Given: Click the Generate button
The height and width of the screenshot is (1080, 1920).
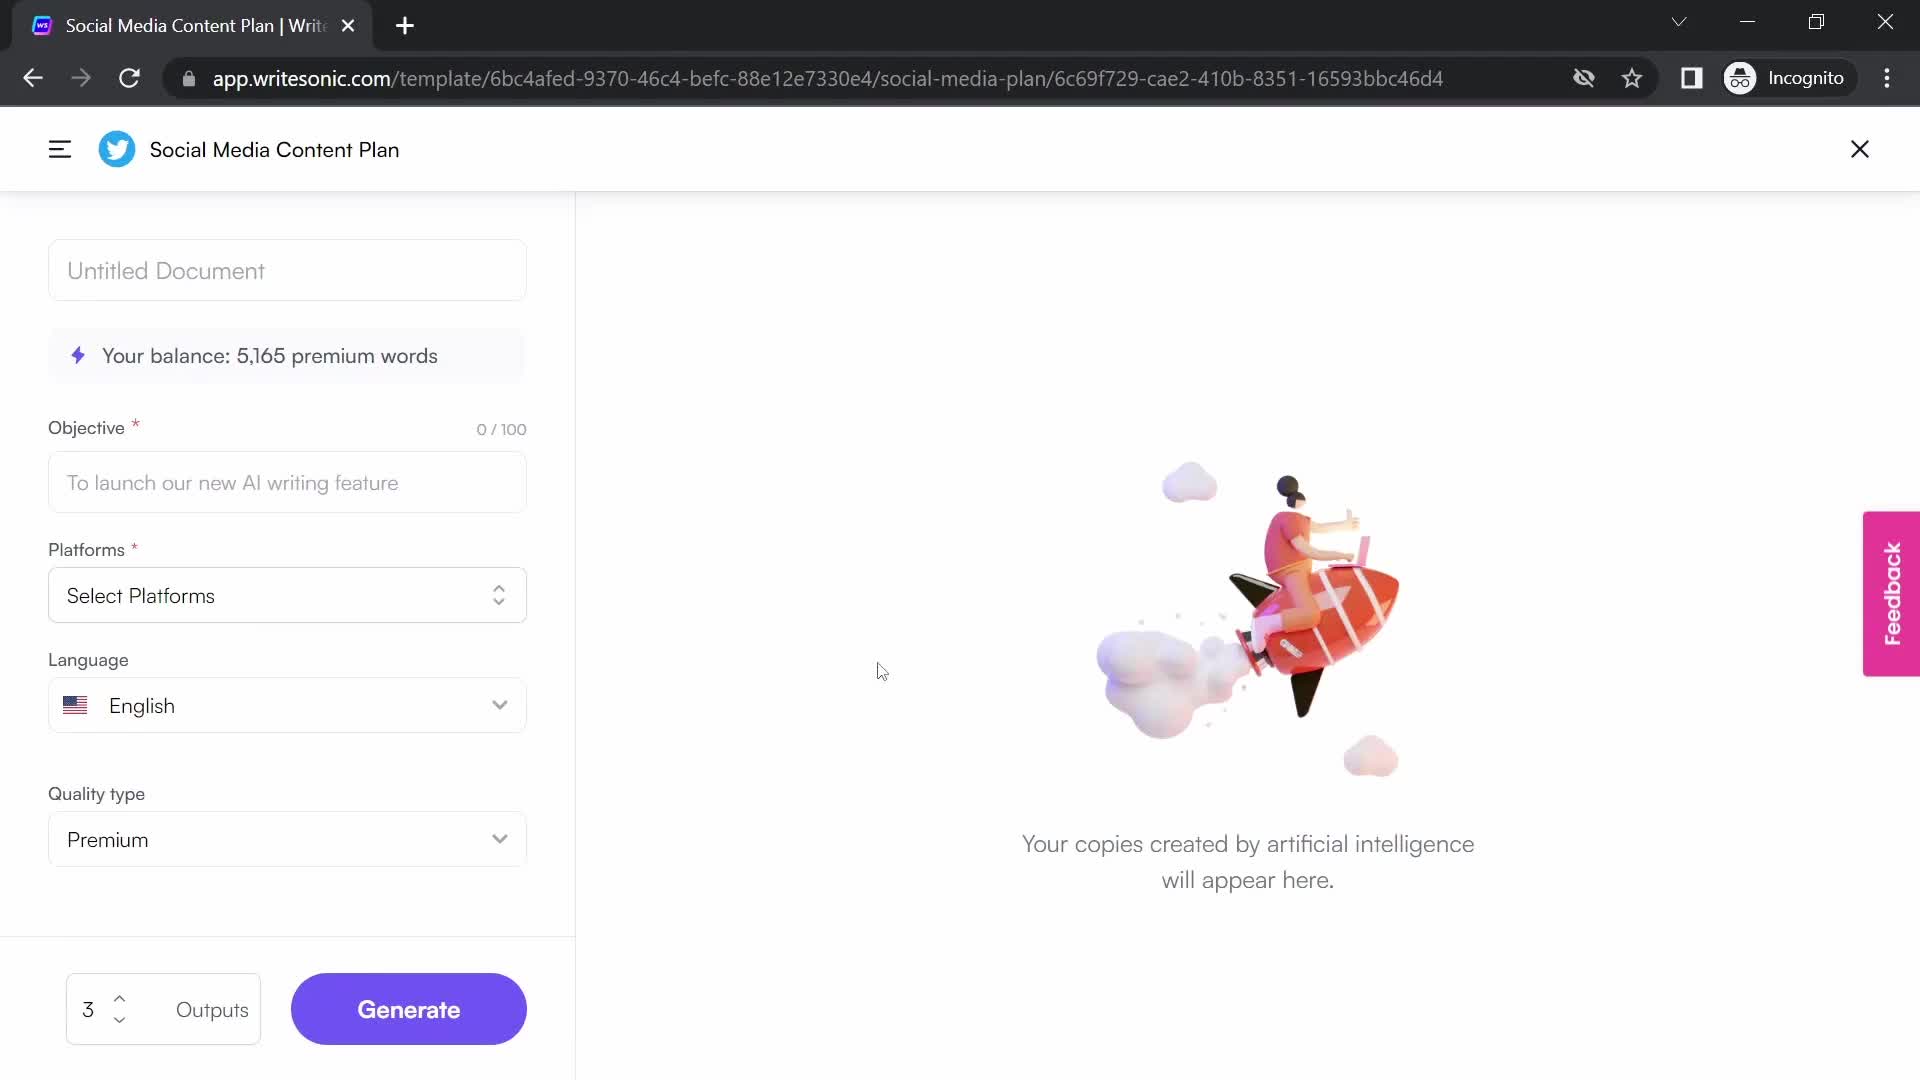Looking at the screenshot, I should point(409,1010).
